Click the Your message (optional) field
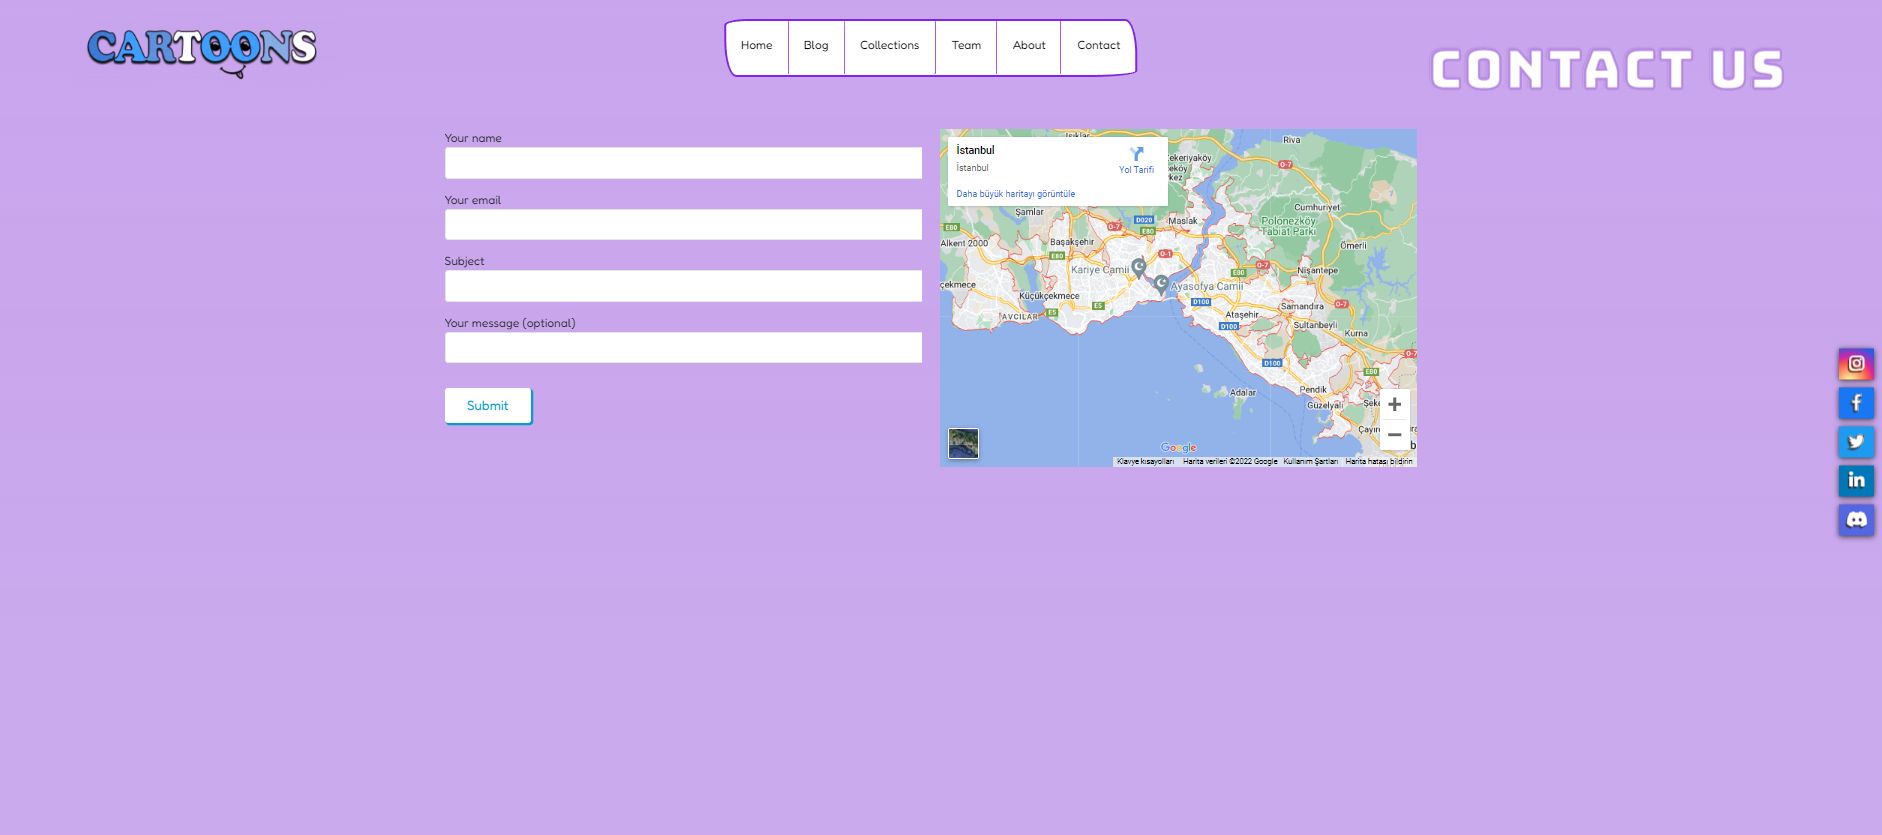The height and width of the screenshot is (835, 1882). (683, 347)
